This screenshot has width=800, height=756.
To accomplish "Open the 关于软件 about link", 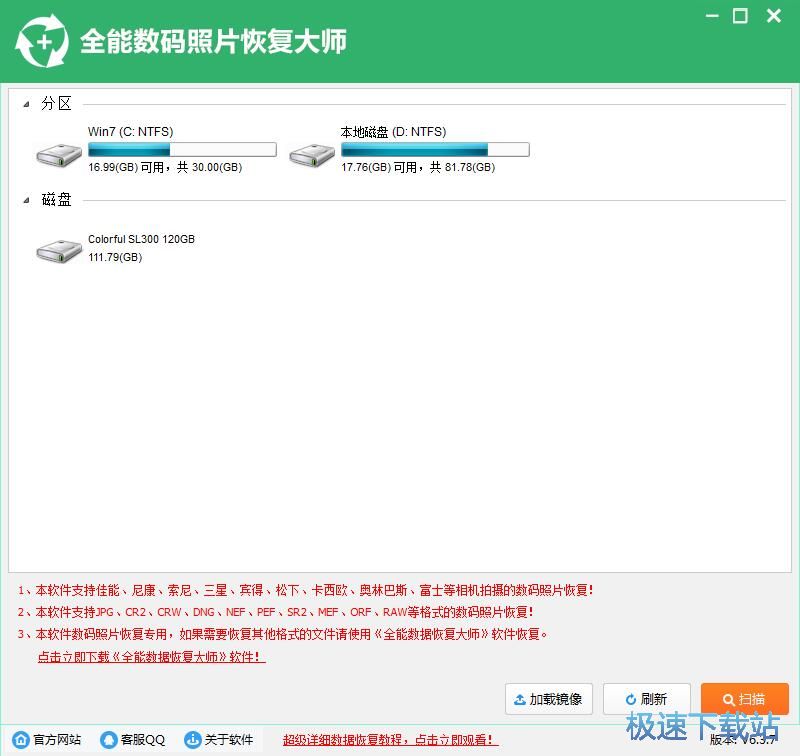I will (x=229, y=739).
